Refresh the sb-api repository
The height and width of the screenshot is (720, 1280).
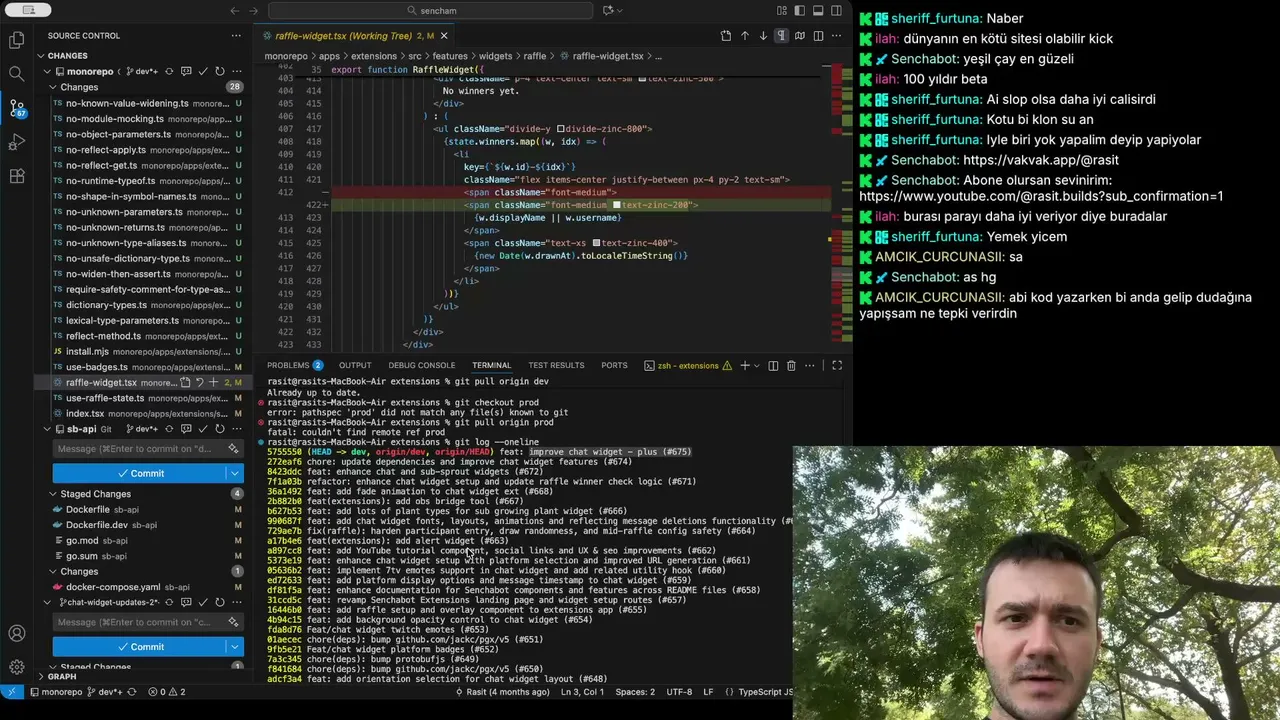click(x=220, y=429)
